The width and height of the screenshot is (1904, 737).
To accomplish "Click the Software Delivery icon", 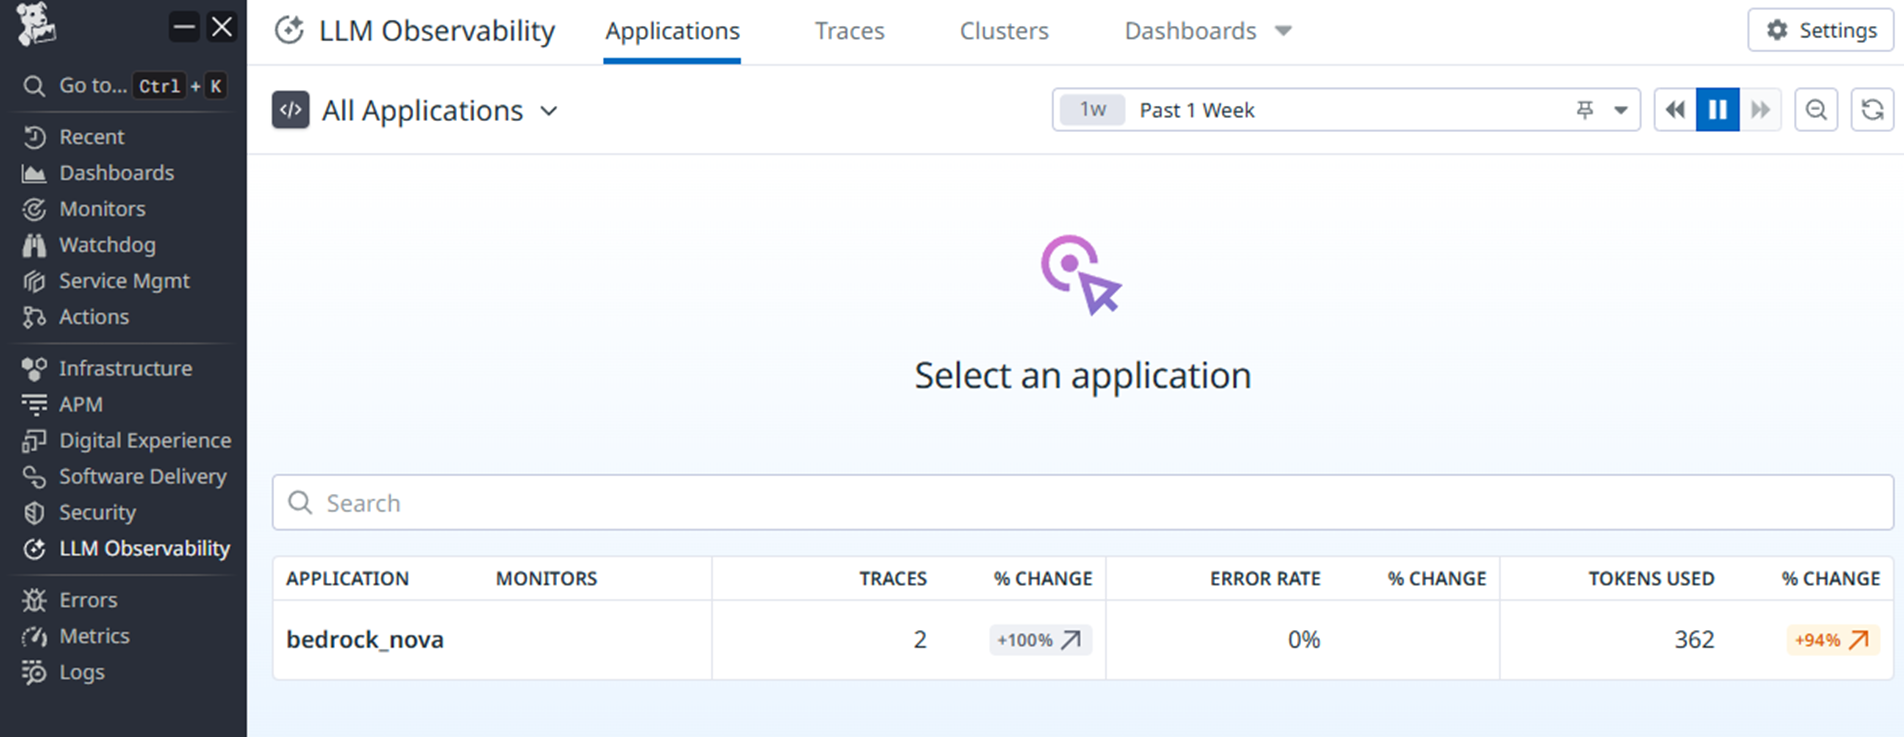I will coord(34,477).
